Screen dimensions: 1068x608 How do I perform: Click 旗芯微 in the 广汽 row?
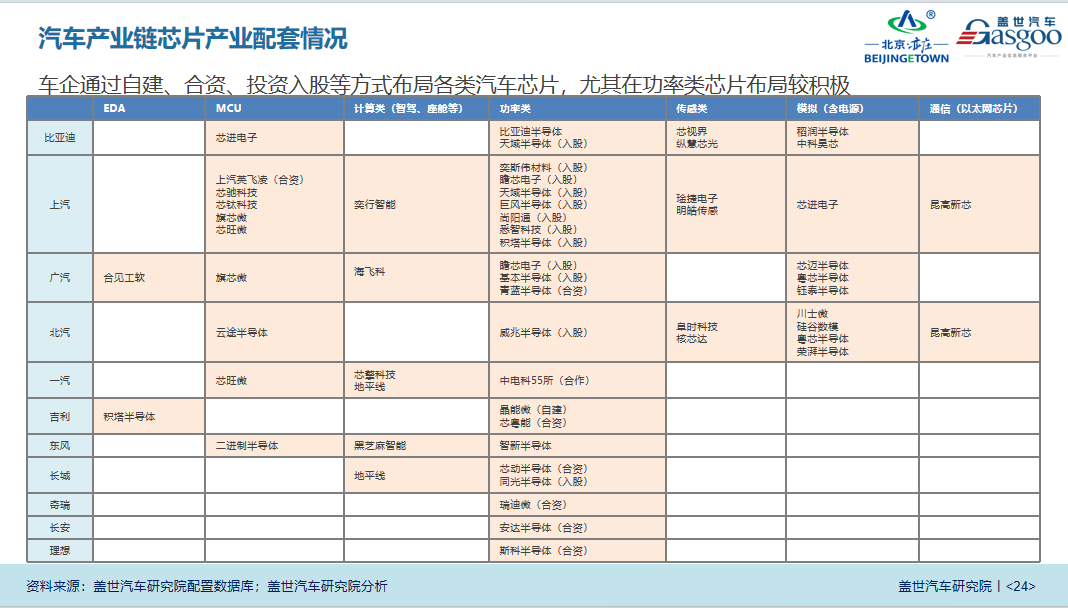pyautogui.click(x=231, y=278)
